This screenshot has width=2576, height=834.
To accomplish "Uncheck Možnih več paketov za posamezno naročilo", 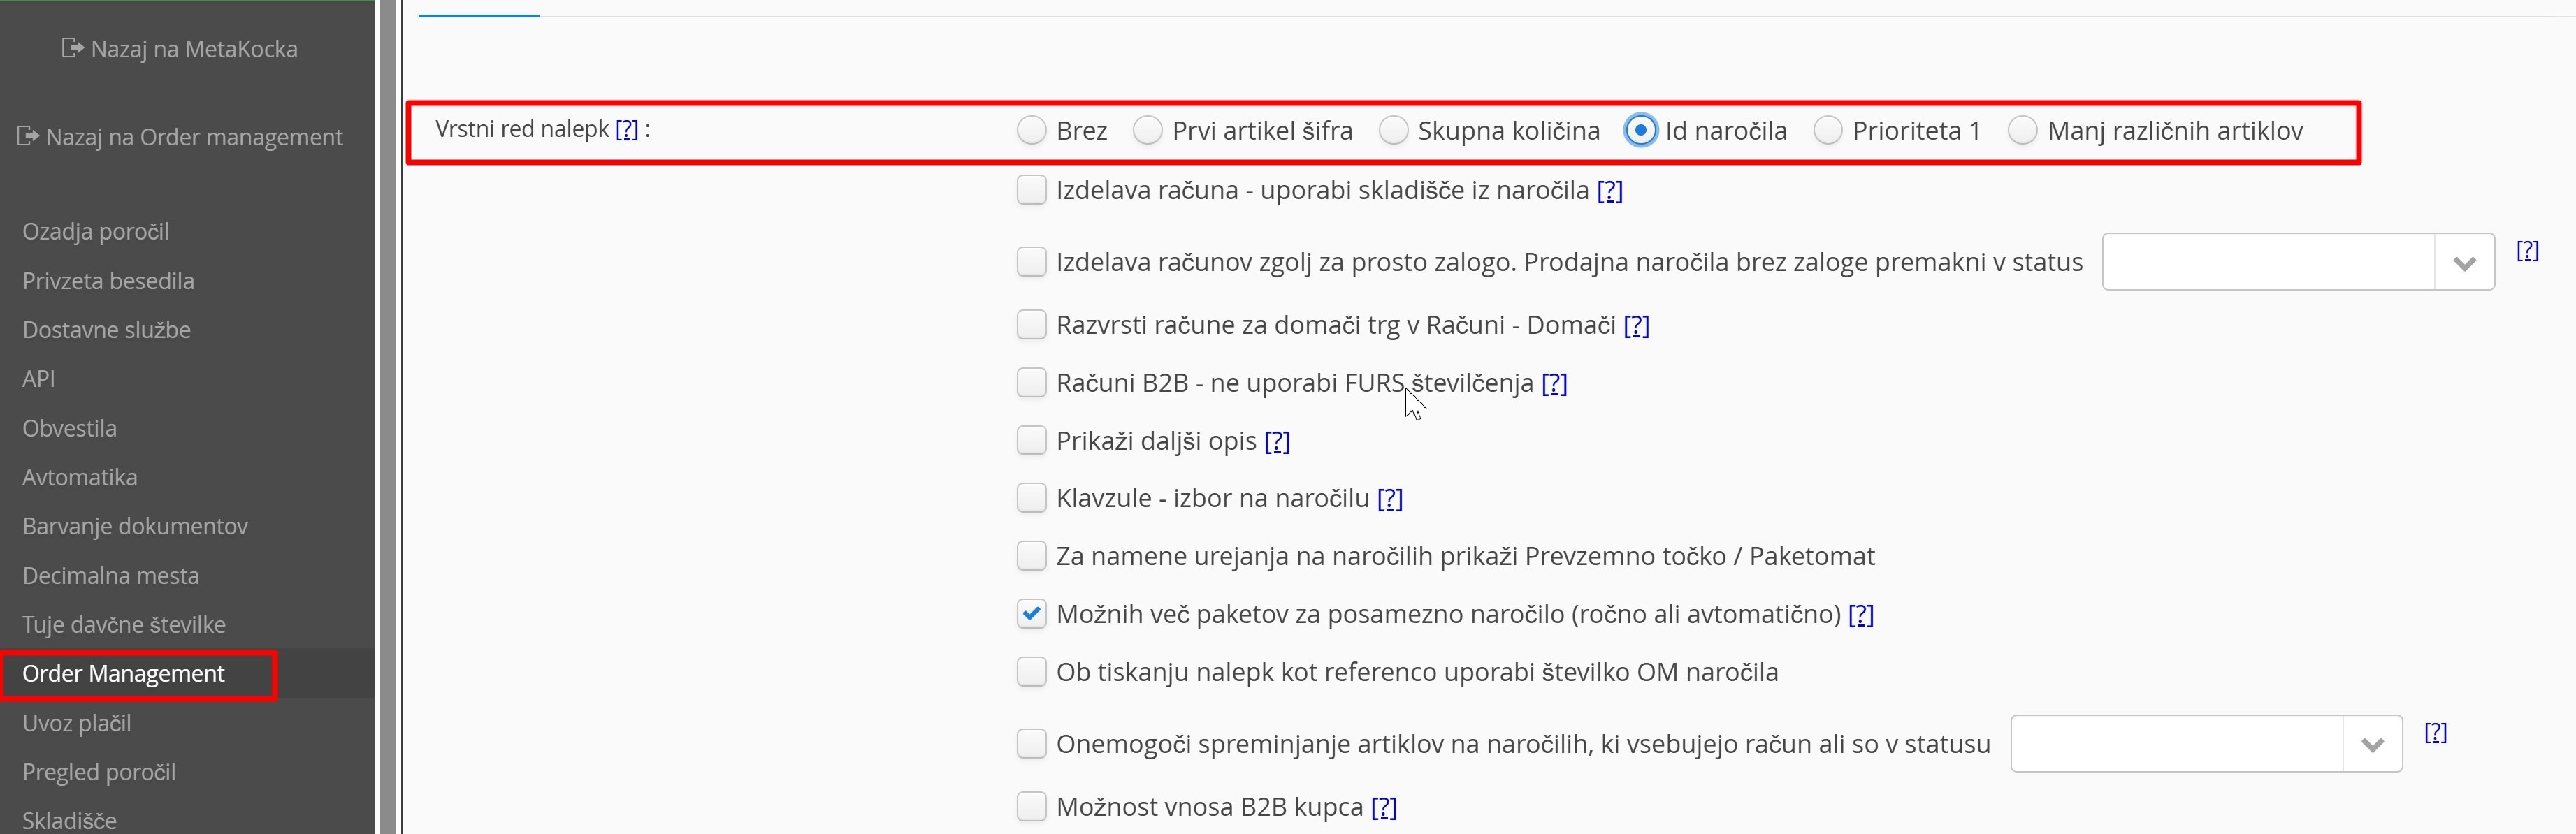I will point(1031,614).
